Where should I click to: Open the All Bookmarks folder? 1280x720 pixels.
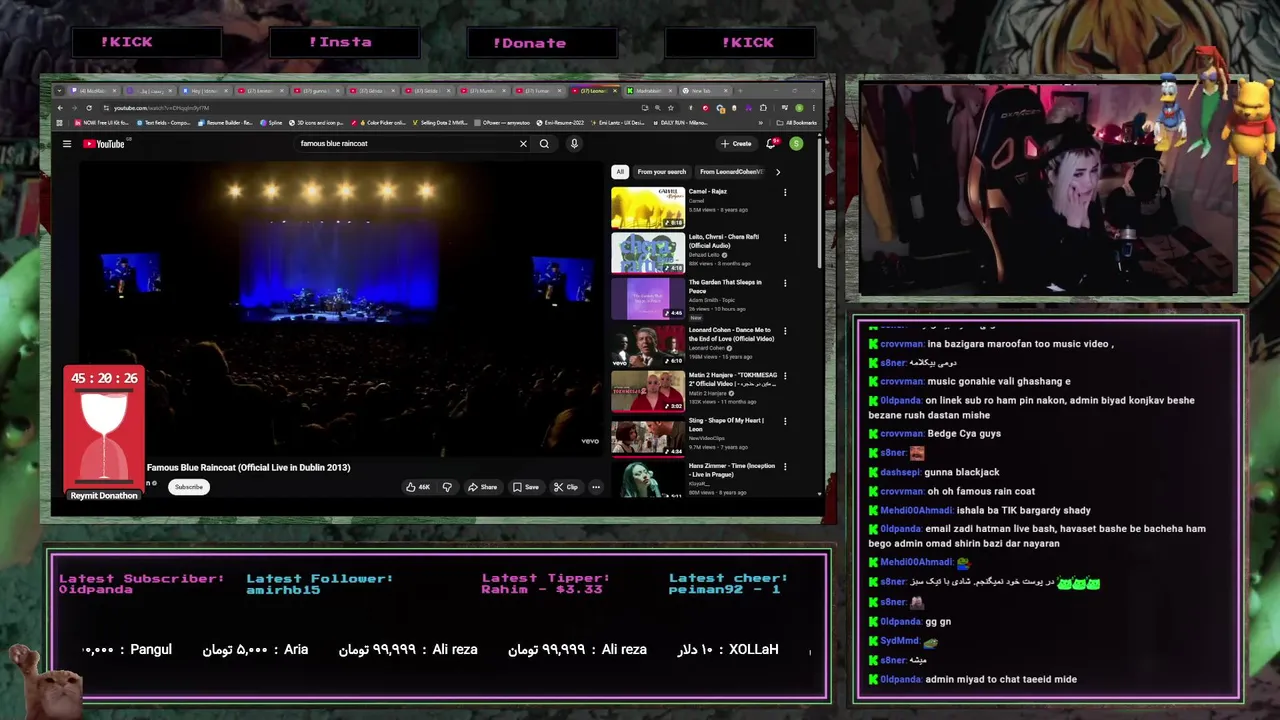click(x=797, y=123)
